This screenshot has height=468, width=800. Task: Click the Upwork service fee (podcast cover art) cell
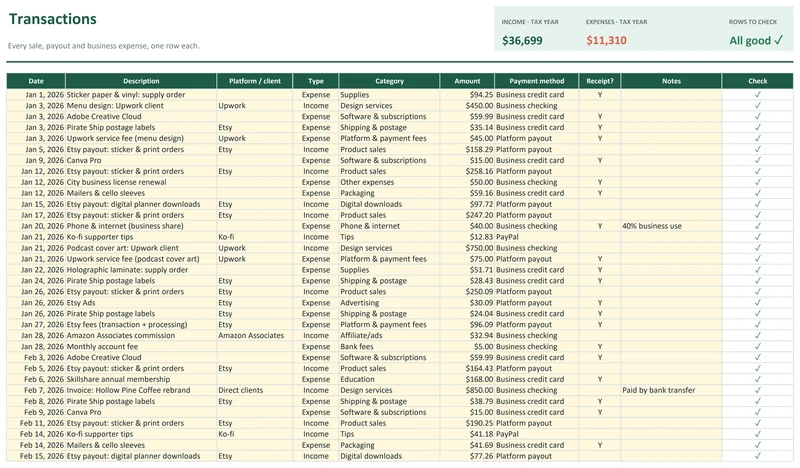(141, 259)
